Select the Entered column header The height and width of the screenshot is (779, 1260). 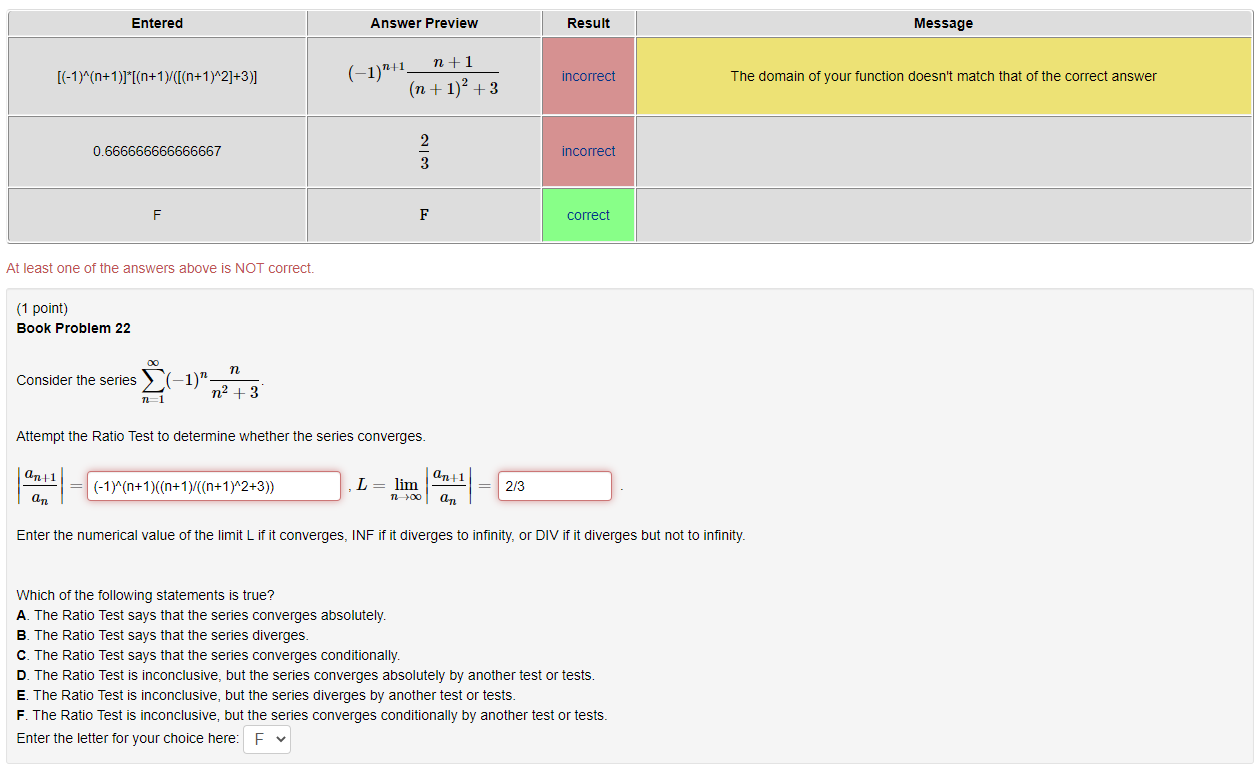[156, 22]
